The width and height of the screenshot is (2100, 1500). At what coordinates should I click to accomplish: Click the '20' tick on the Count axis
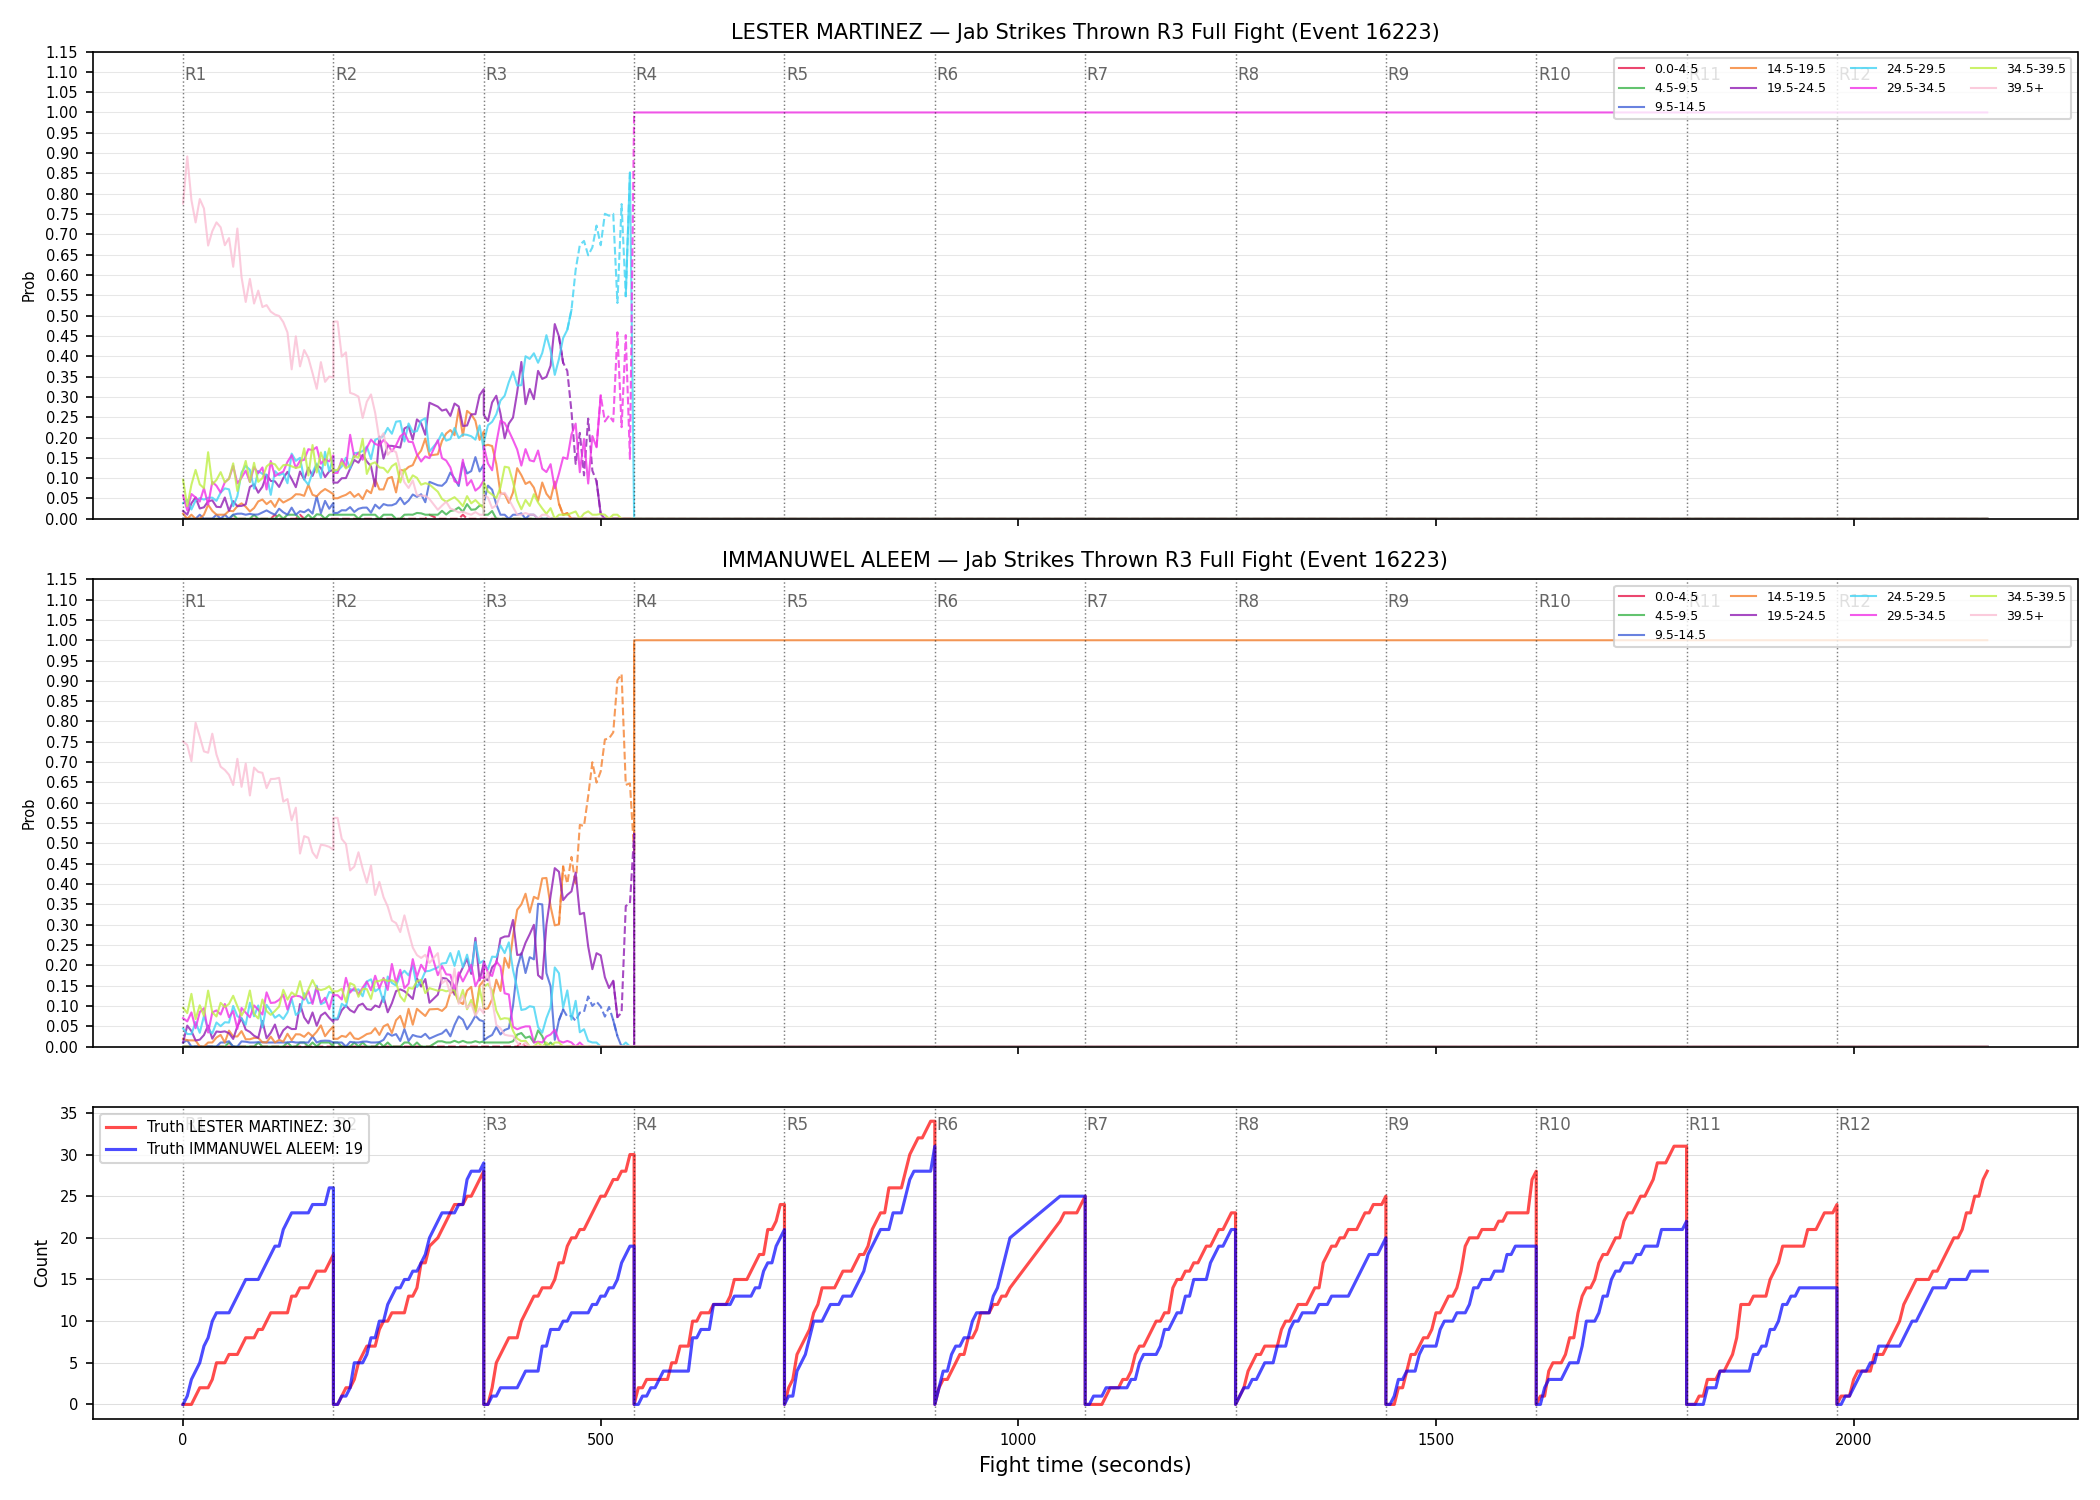(x=69, y=1238)
